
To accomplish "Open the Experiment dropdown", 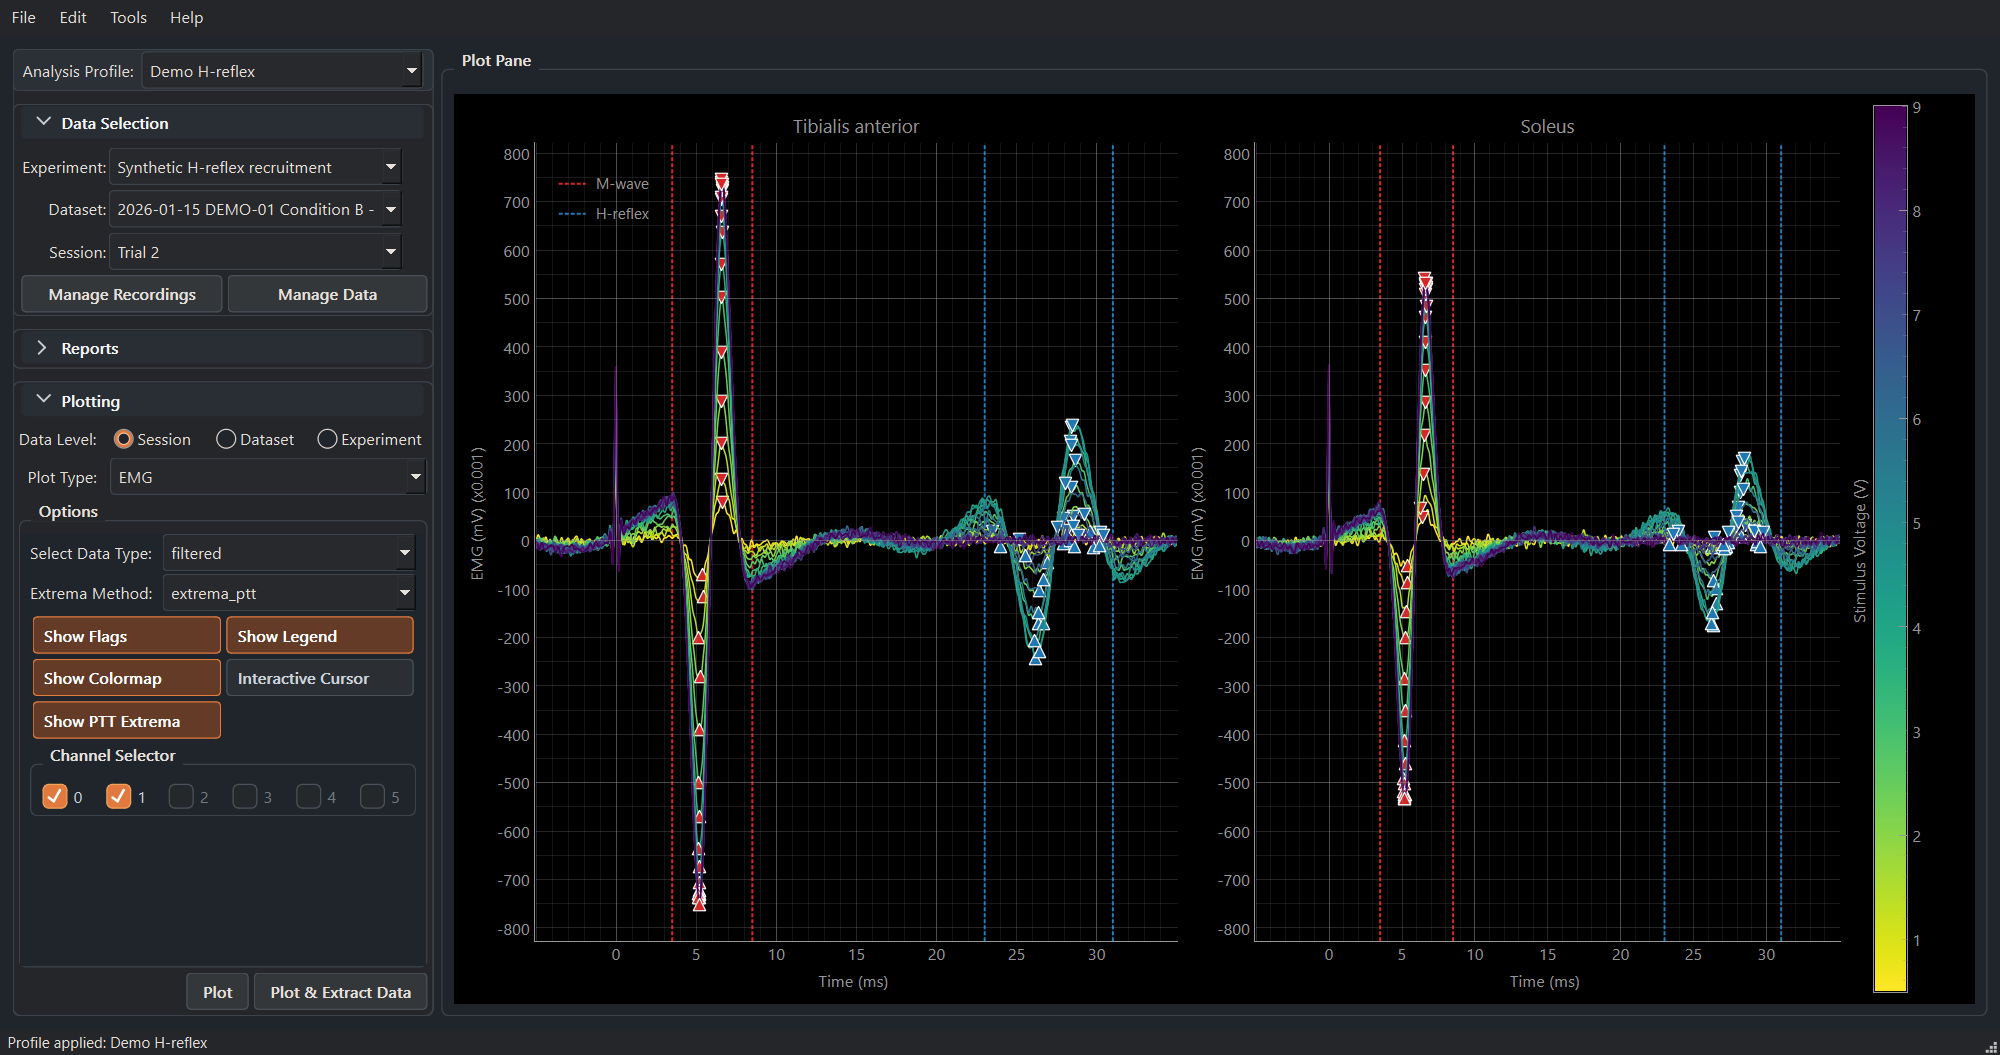I will click(x=255, y=167).
